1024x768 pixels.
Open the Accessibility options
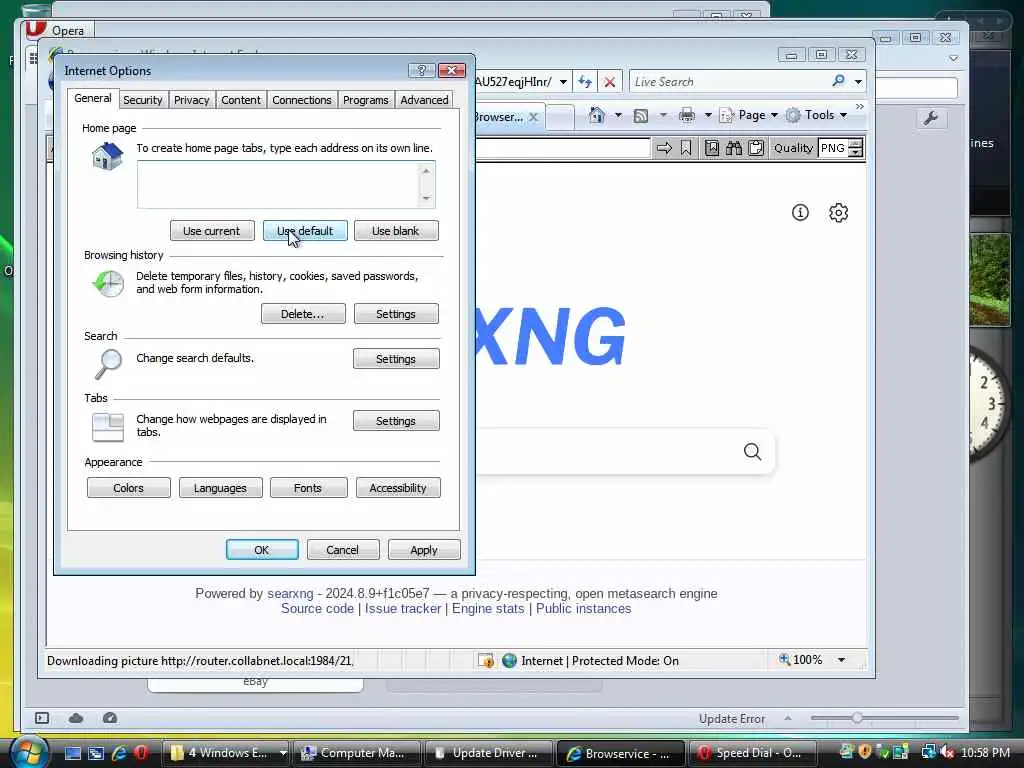point(398,488)
